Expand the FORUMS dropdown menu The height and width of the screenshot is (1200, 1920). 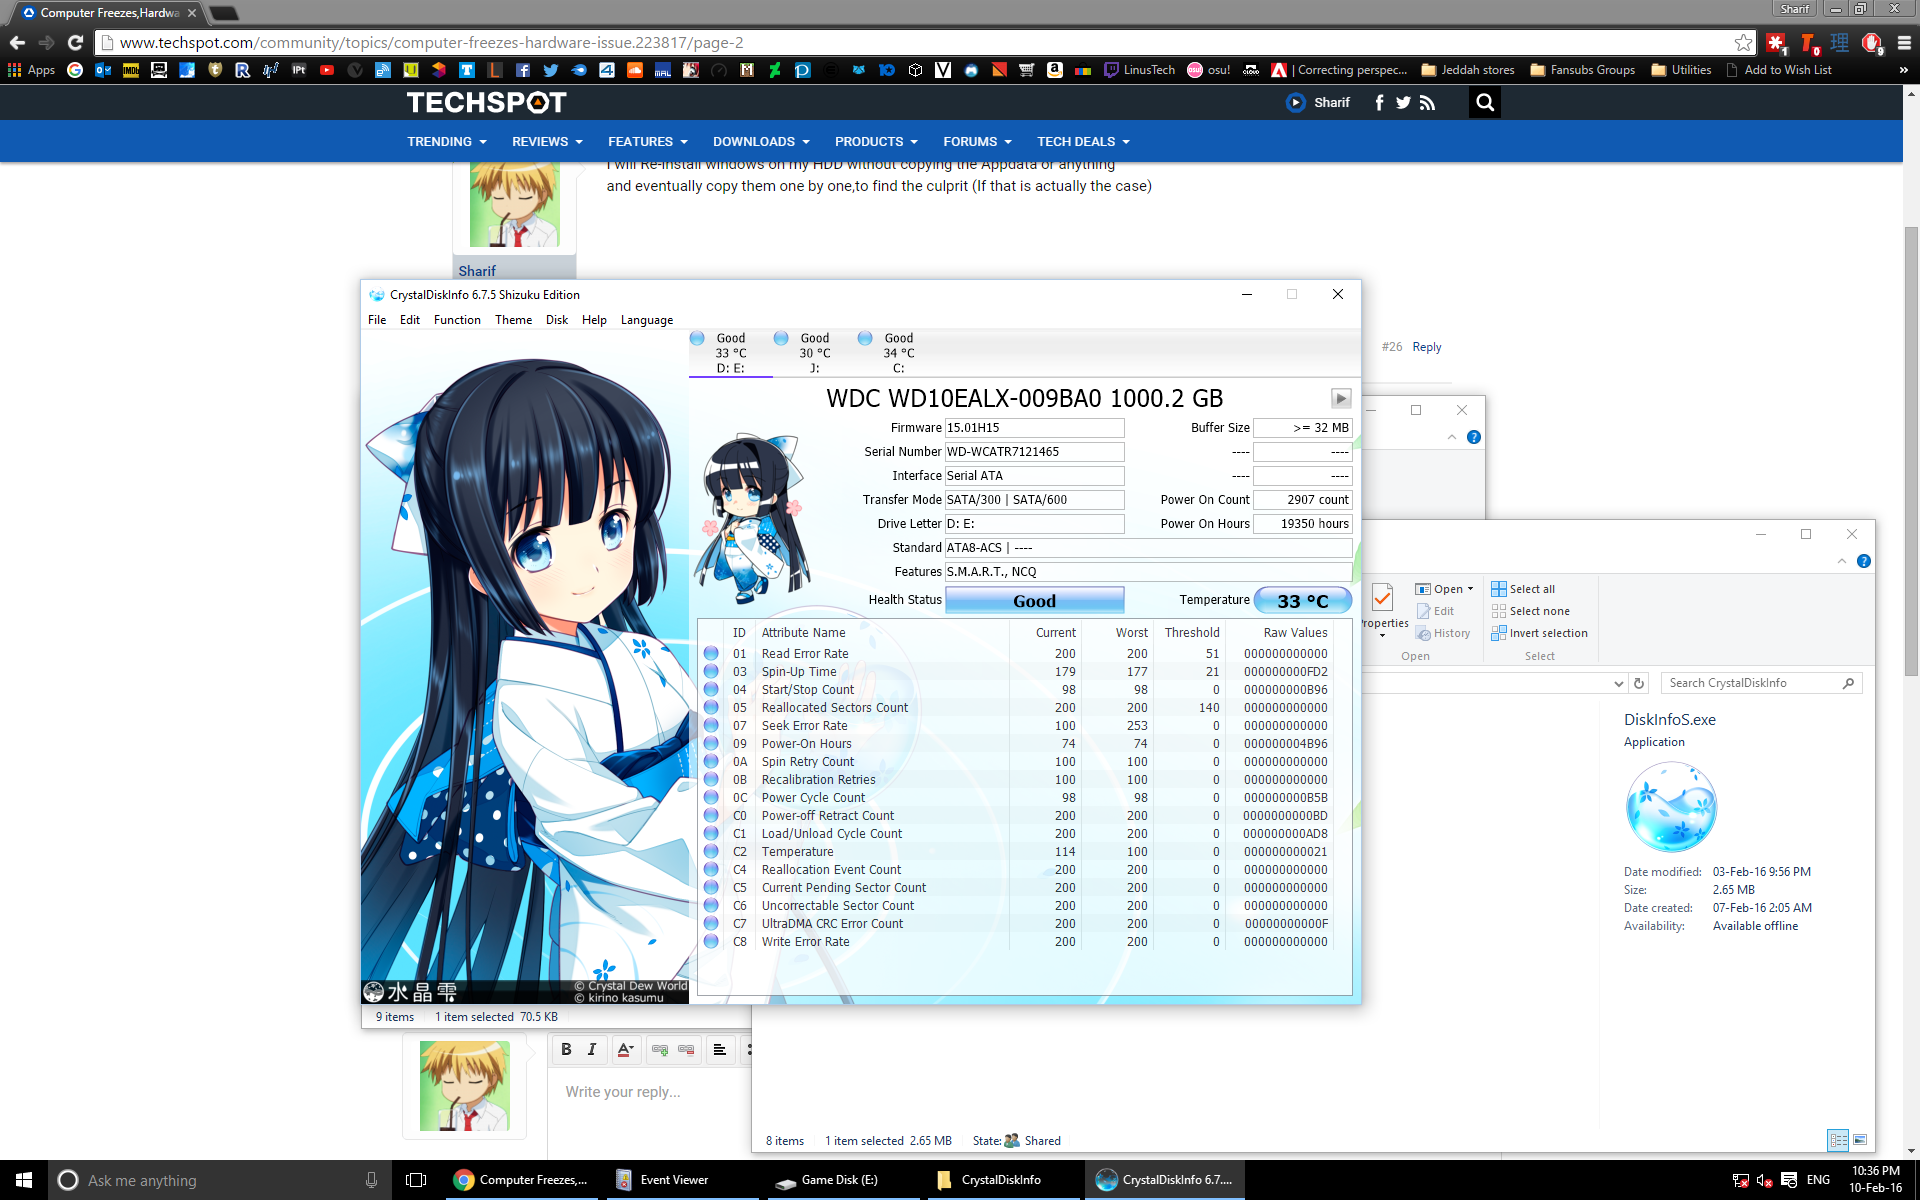tap(977, 142)
